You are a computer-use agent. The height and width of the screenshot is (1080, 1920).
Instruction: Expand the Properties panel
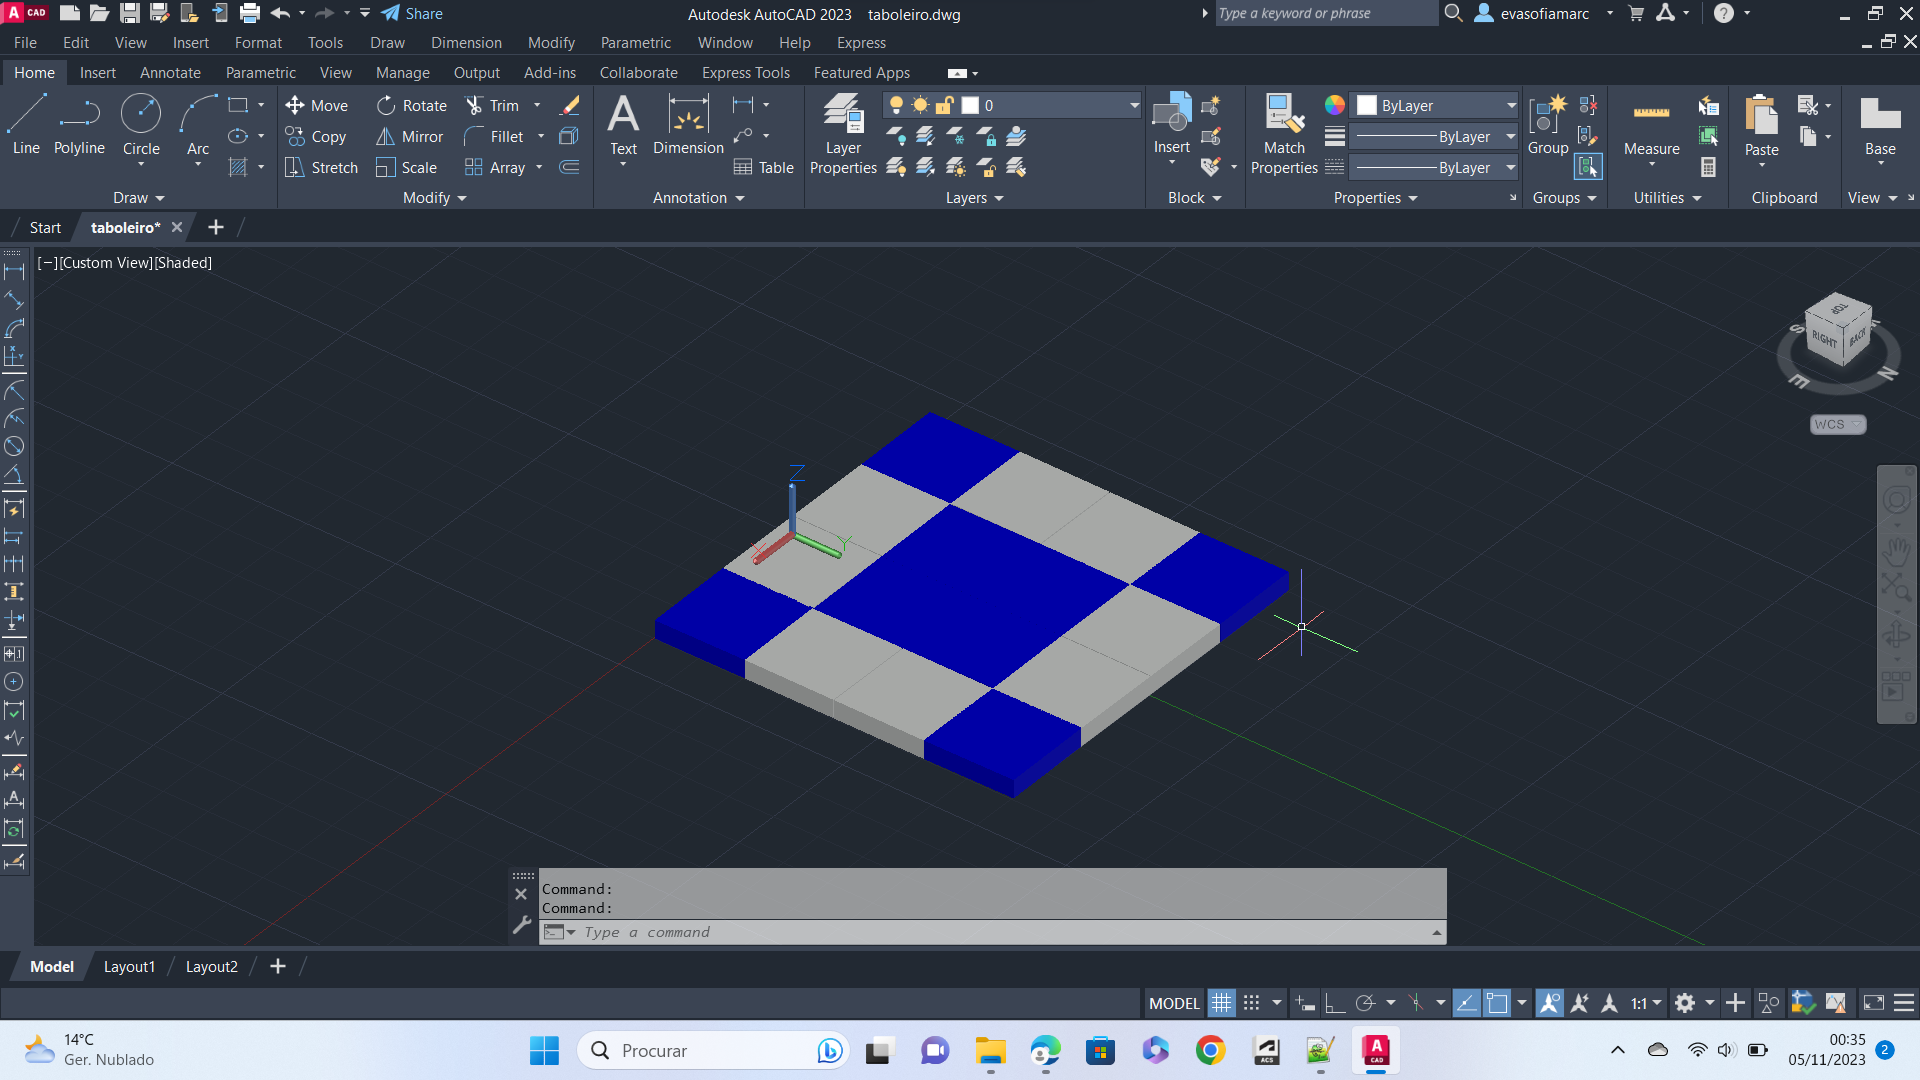(1375, 198)
